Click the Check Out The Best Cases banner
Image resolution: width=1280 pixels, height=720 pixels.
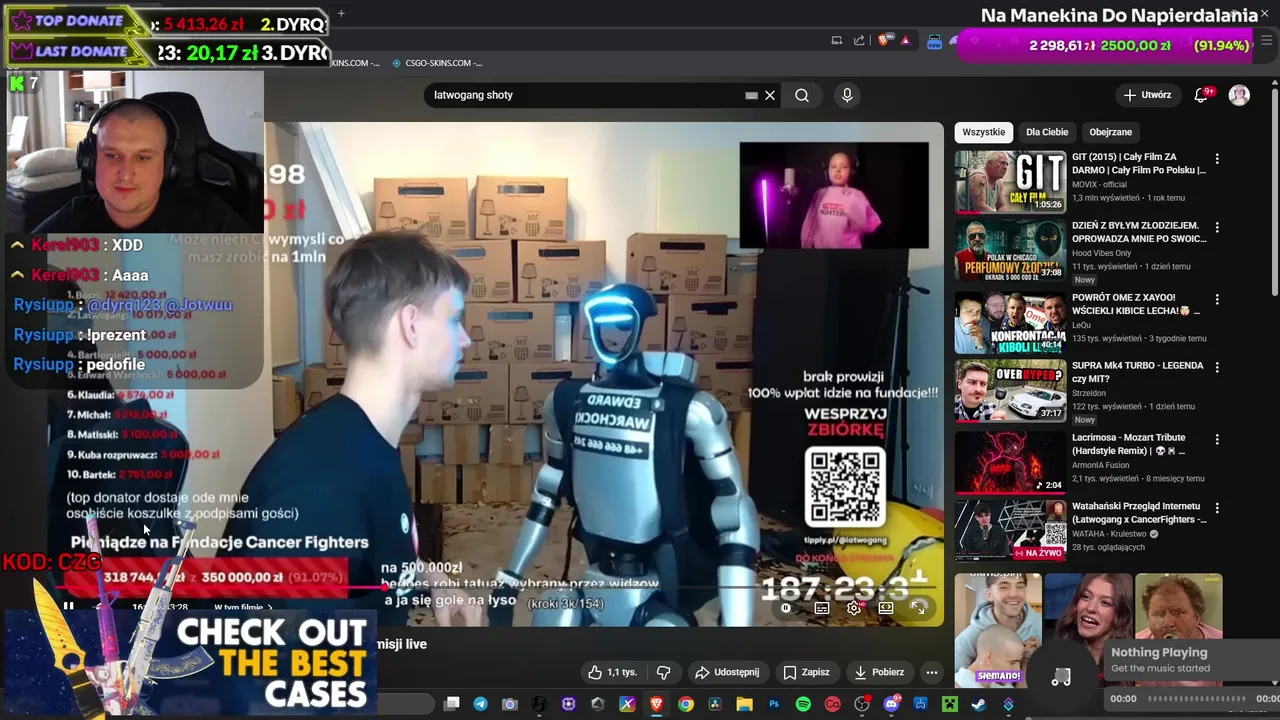[190, 662]
